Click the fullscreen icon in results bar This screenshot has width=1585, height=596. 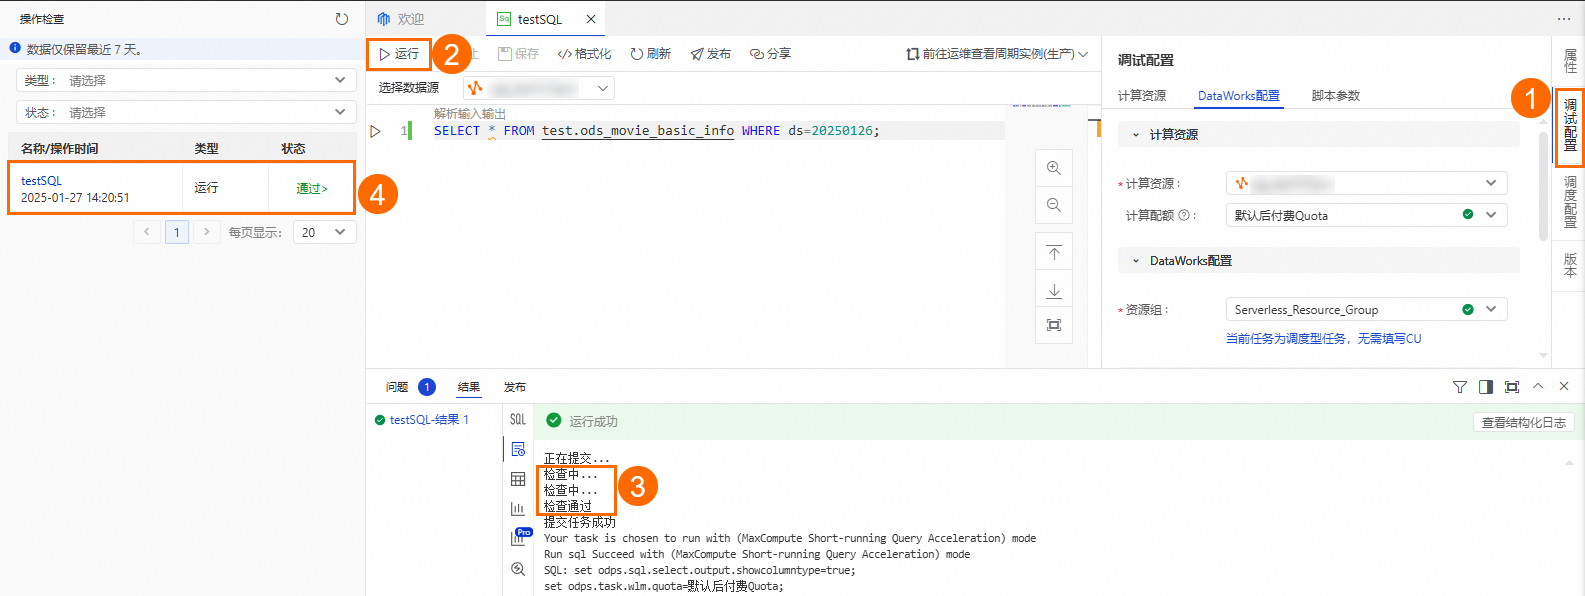point(1512,387)
